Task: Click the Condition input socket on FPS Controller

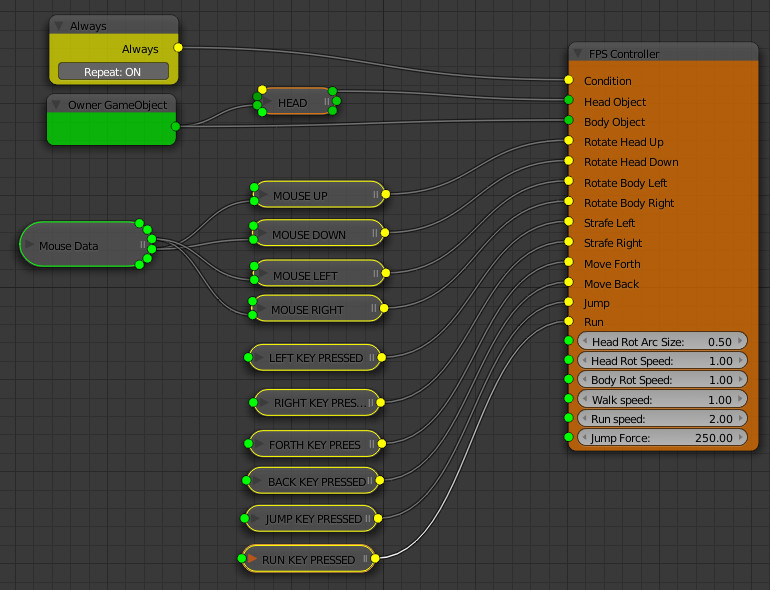Action: pos(568,80)
